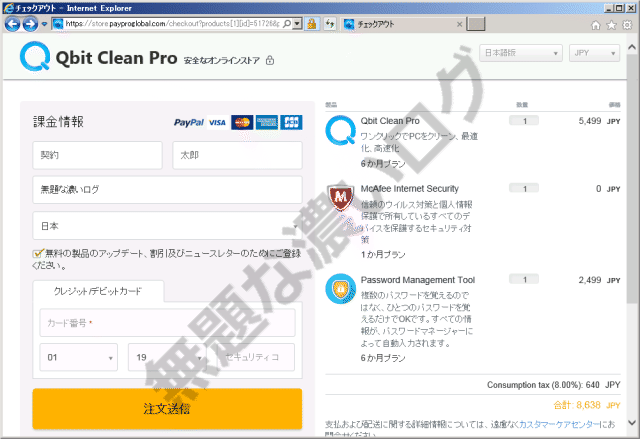Open the expiry year 19 dropdown

167,357
